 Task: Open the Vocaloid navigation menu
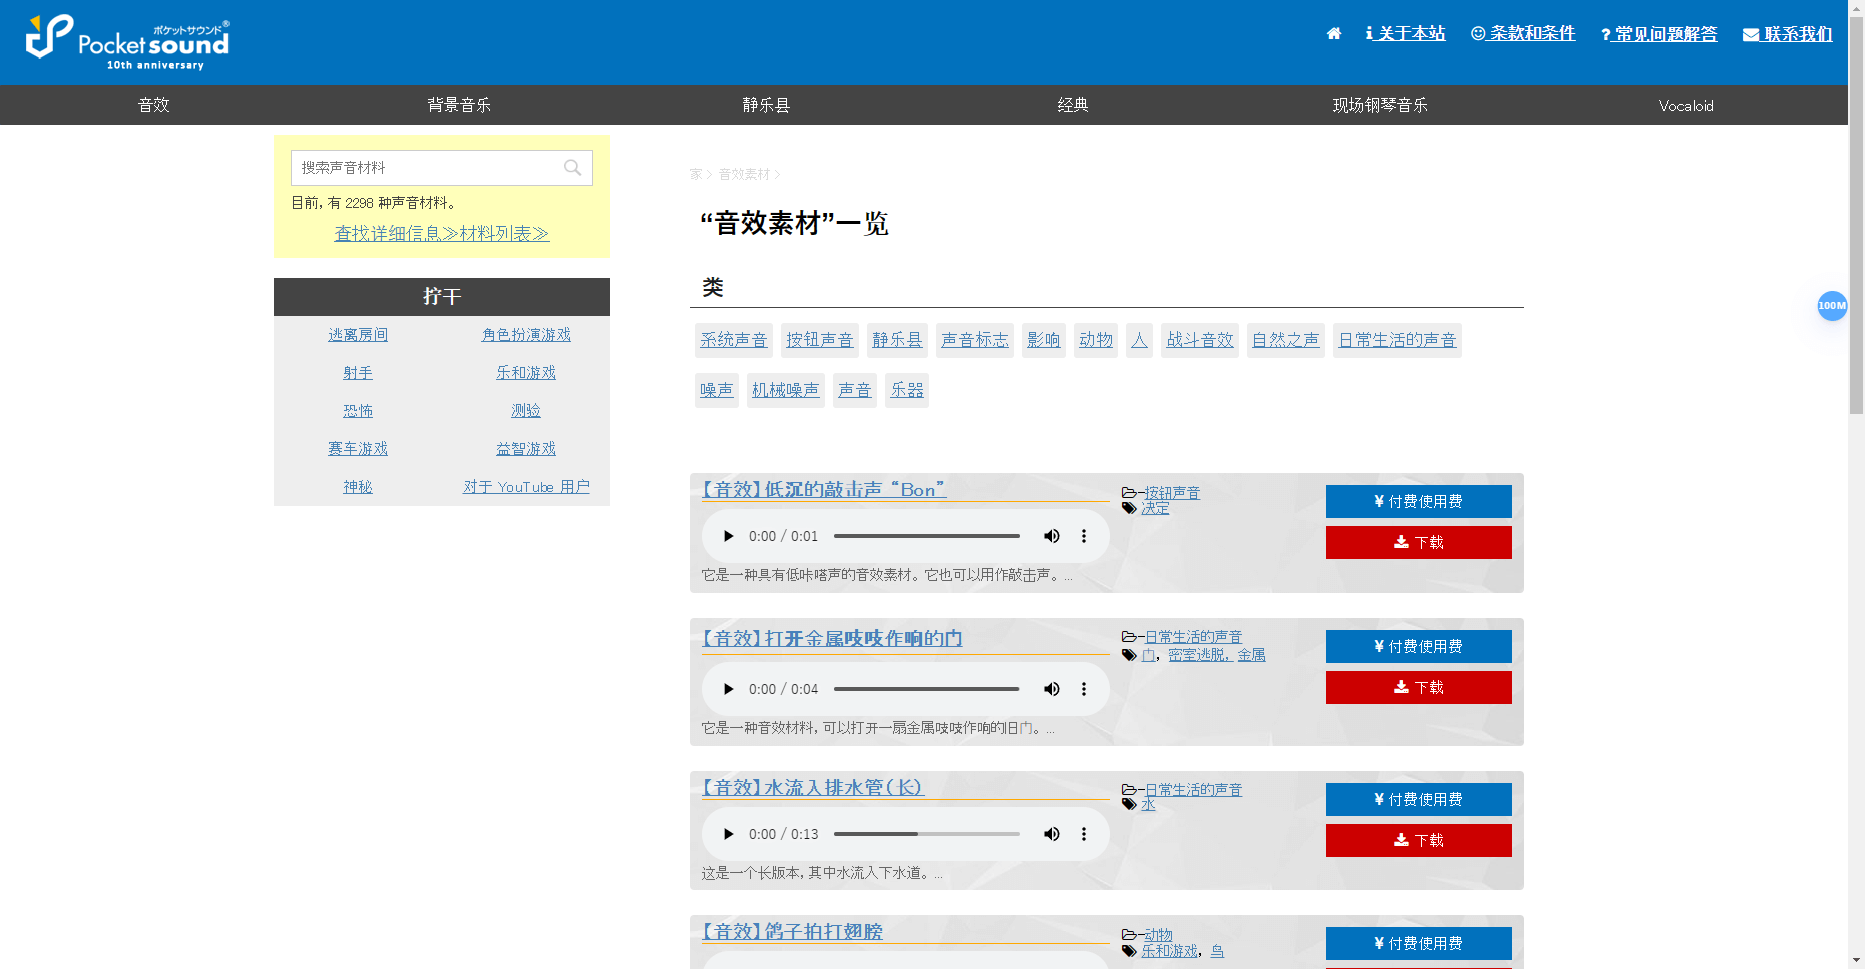click(x=1686, y=105)
